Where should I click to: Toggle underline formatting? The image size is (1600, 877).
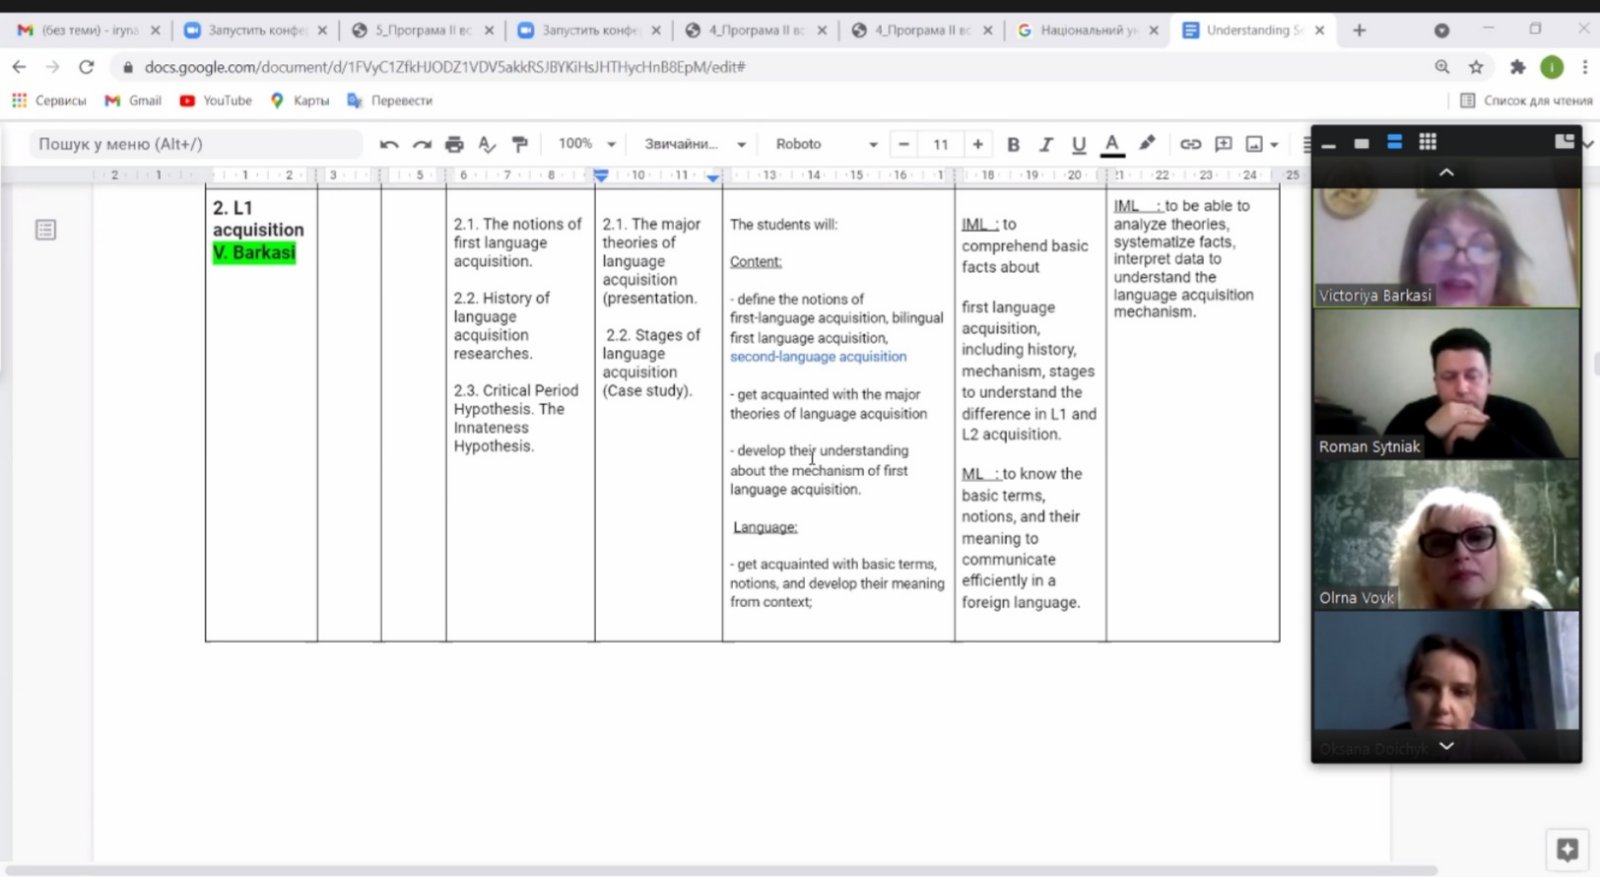[1078, 145]
